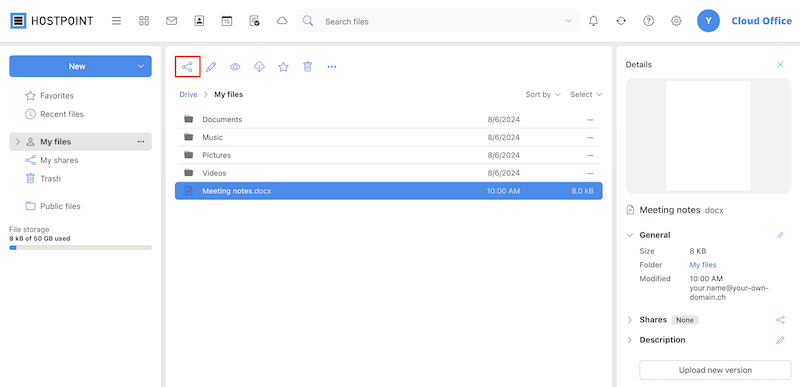Click the share icon next to Shares
This screenshot has width=800, height=387.
pyautogui.click(x=780, y=320)
